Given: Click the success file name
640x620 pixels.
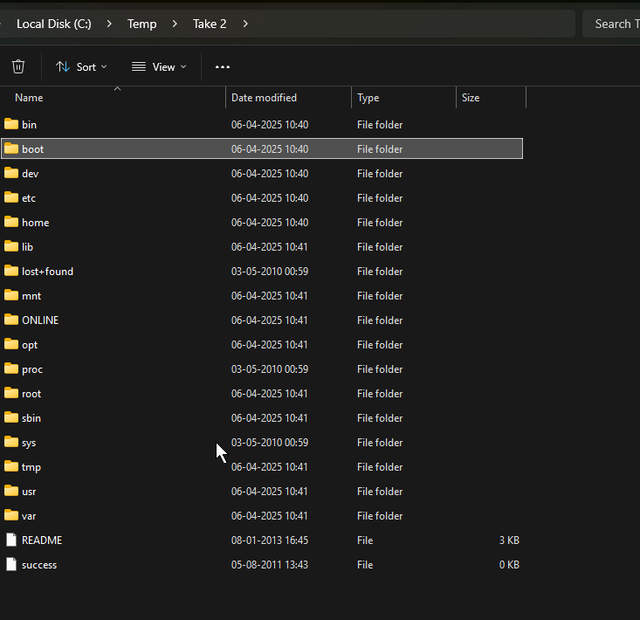Looking at the screenshot, I should coord(39,565).
